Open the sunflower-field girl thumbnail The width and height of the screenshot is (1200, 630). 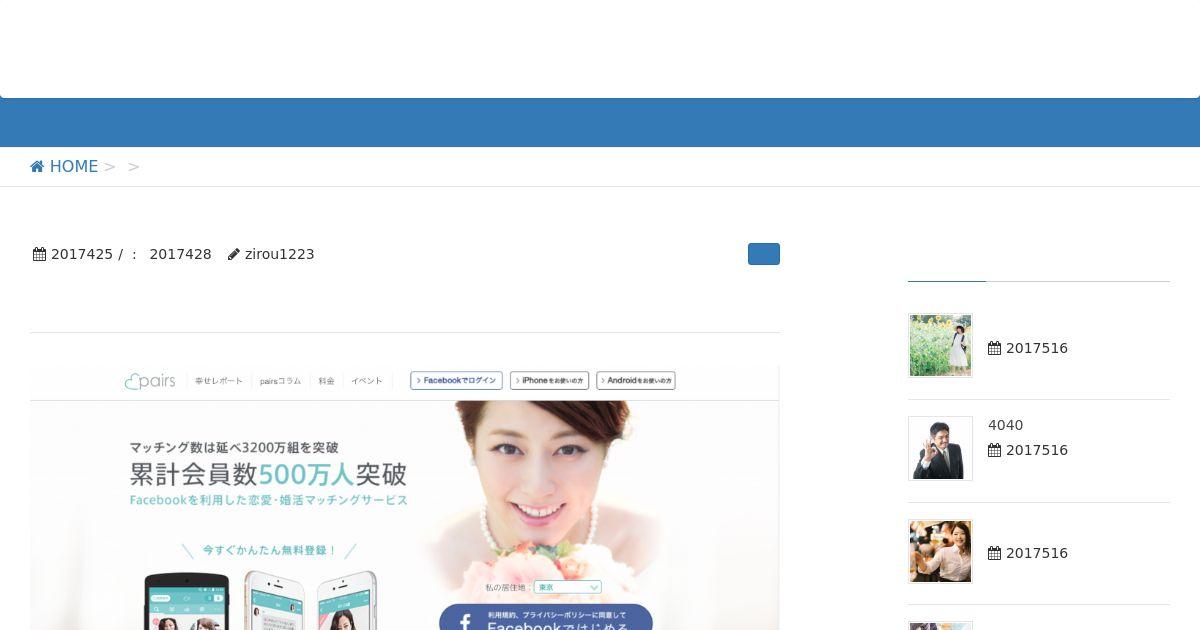click(940, 345)
